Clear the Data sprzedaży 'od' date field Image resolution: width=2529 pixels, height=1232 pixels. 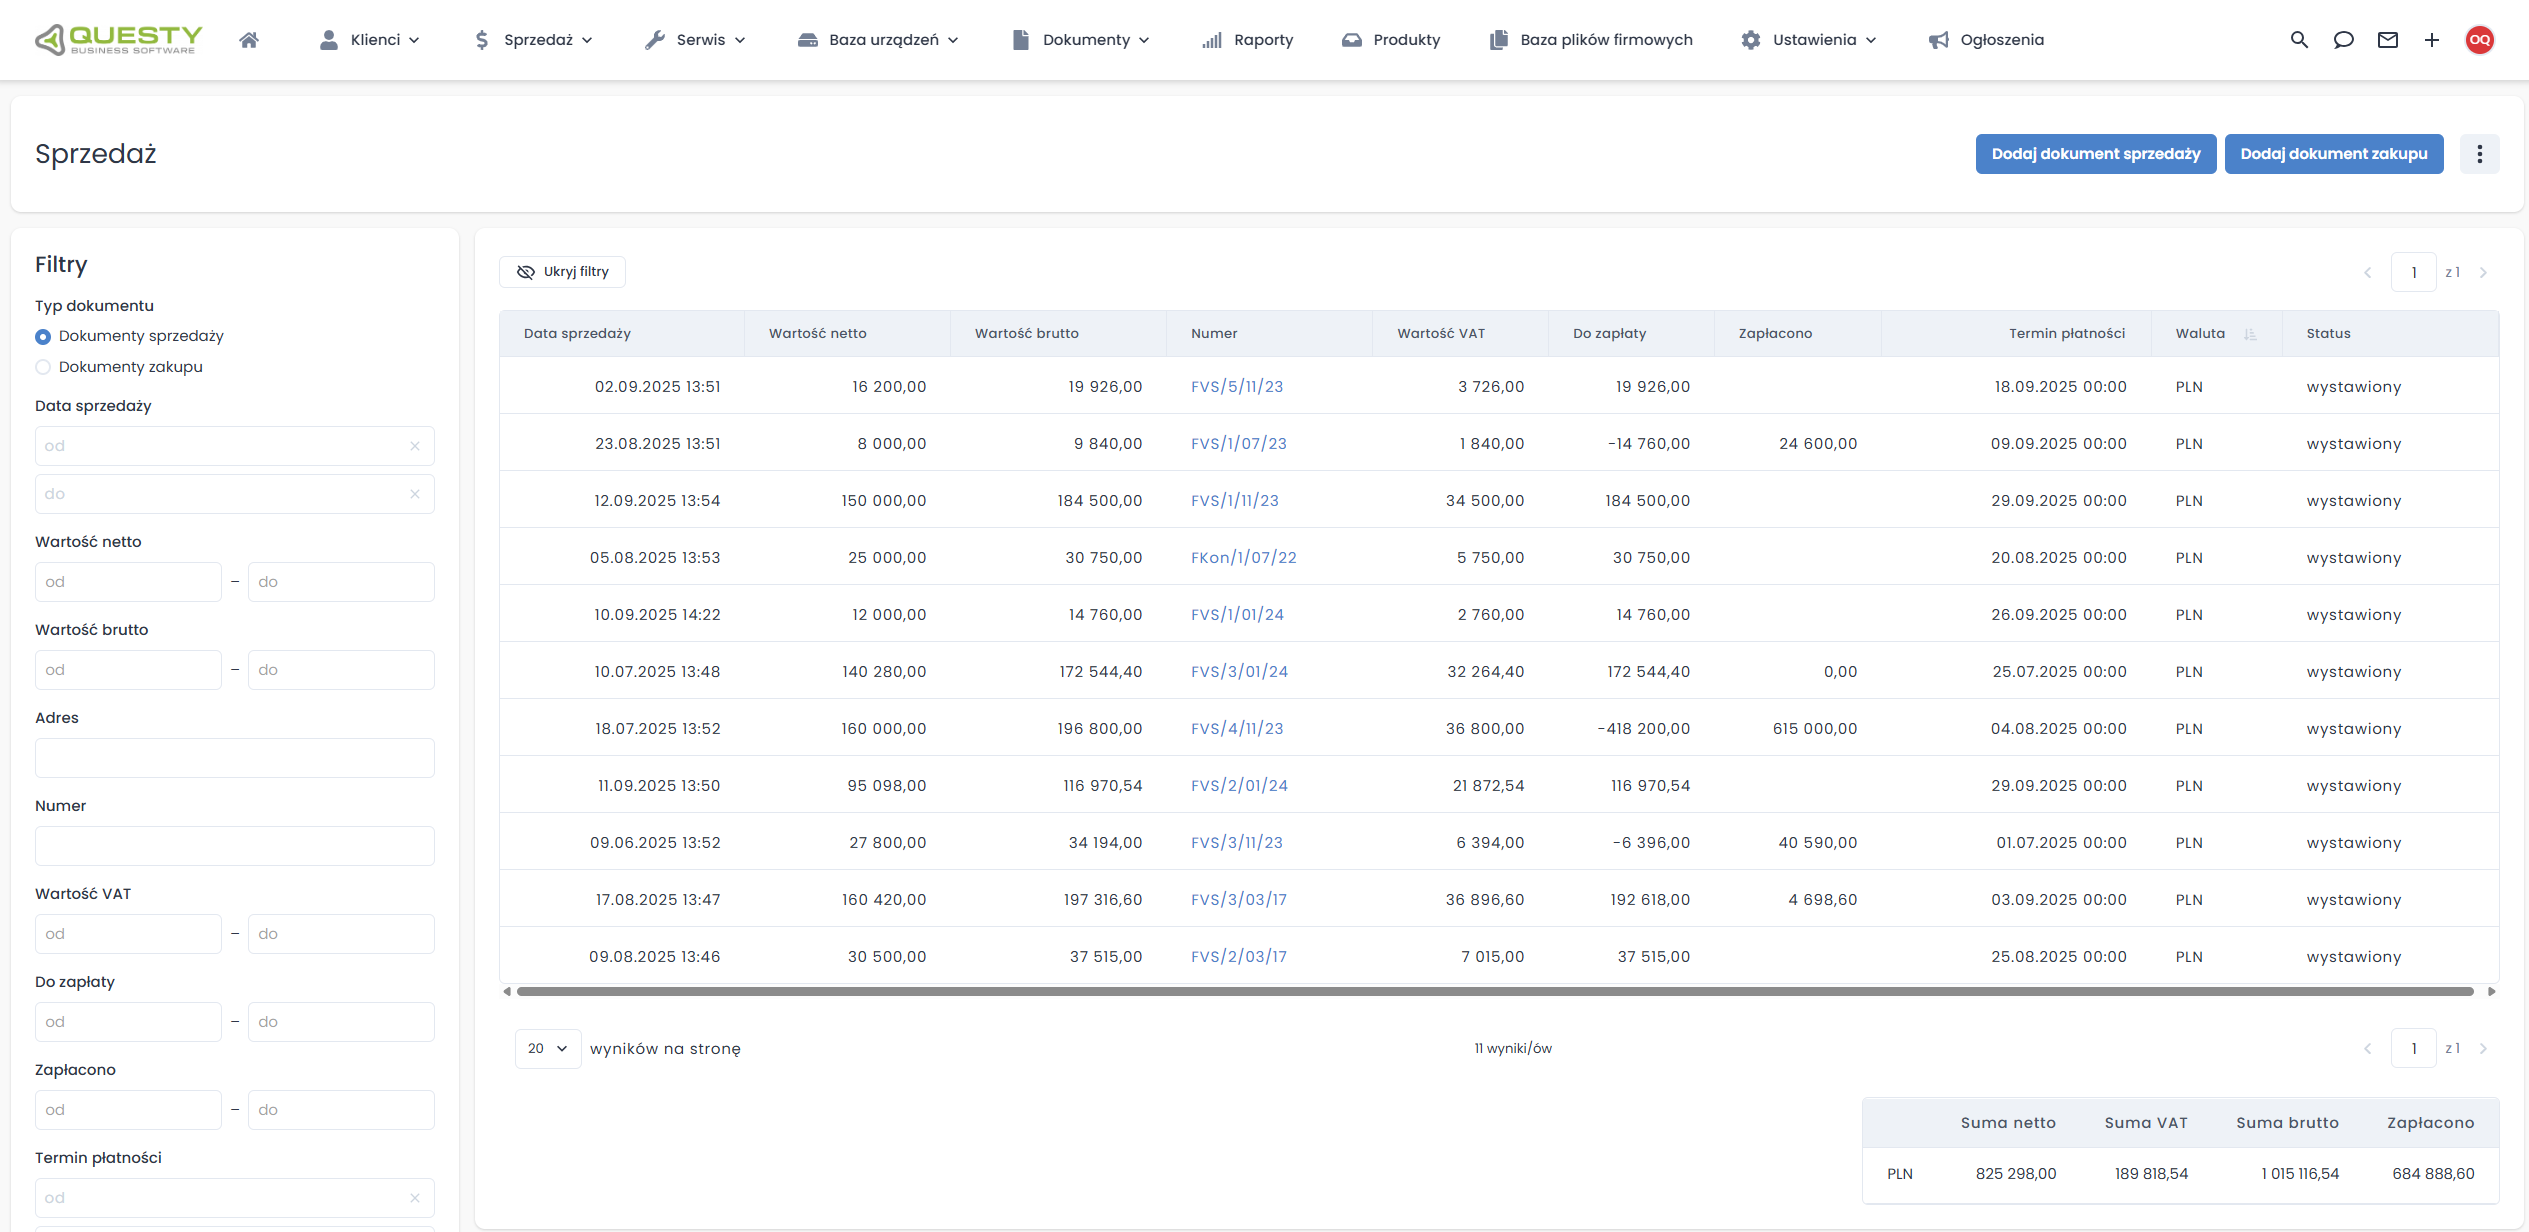[415, 446]
